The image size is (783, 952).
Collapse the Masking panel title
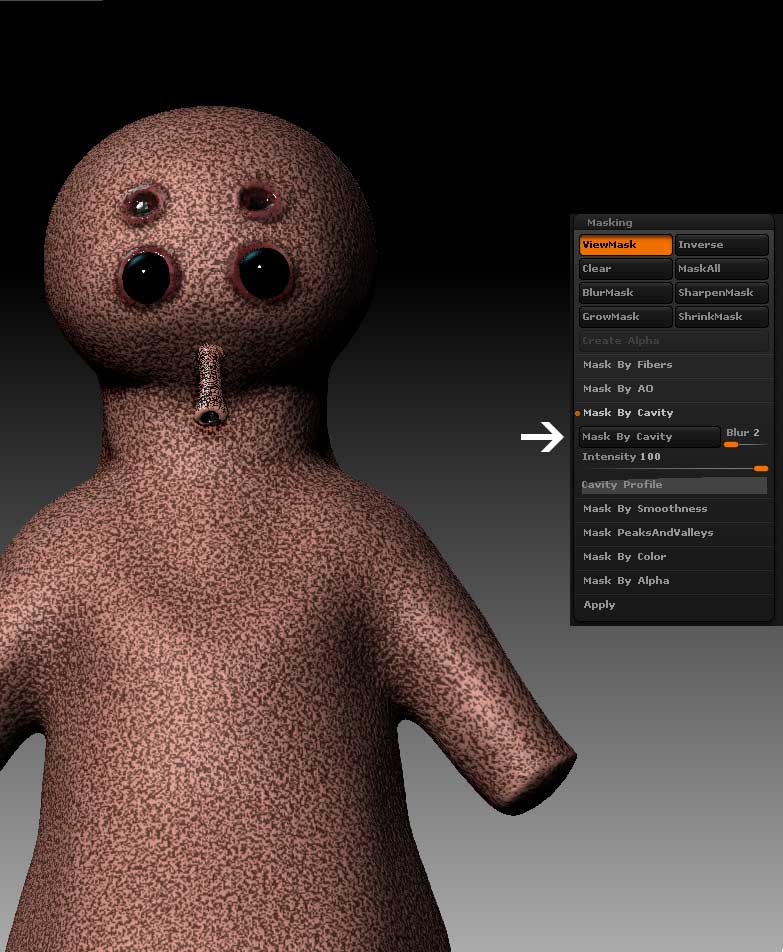pos(609,223)
